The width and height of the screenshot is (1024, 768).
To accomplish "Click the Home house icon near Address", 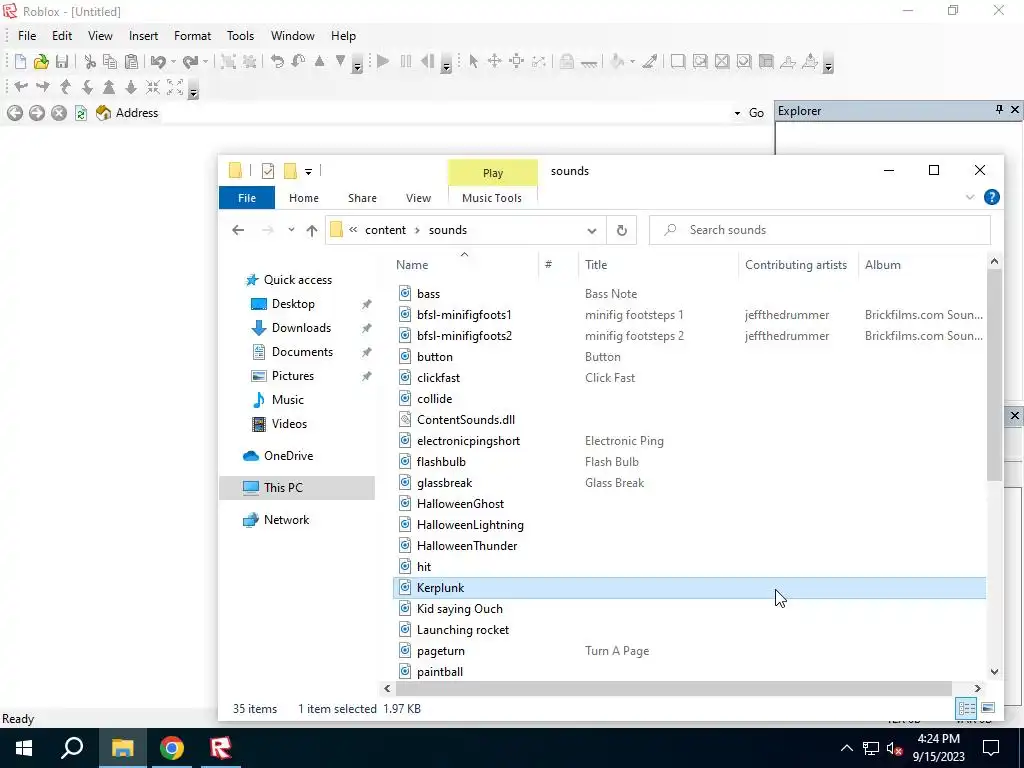I will click(103, 113).
